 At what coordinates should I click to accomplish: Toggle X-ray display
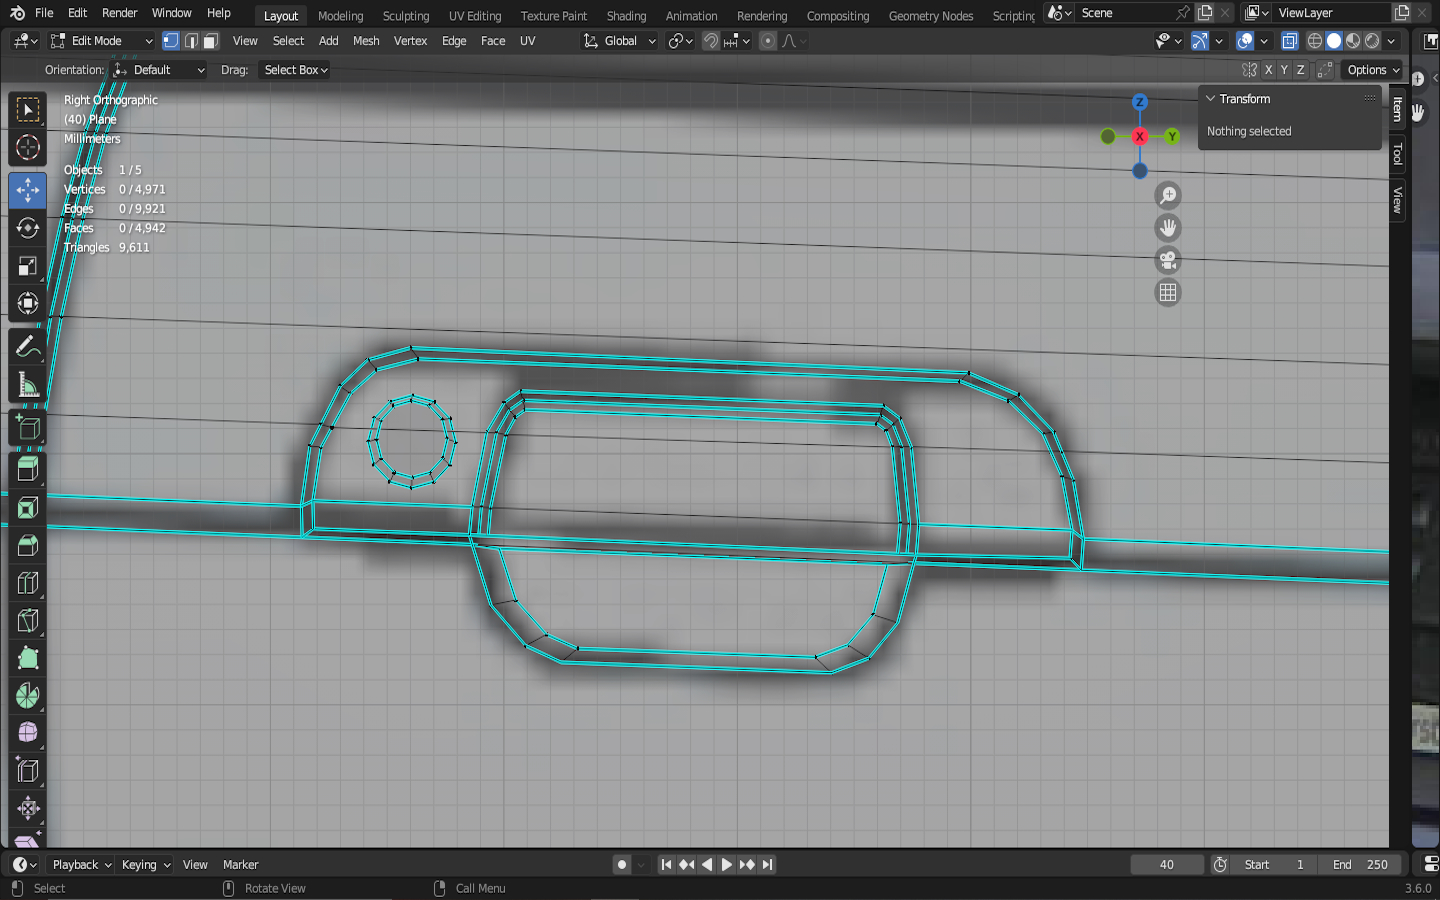pos(1290,41)
